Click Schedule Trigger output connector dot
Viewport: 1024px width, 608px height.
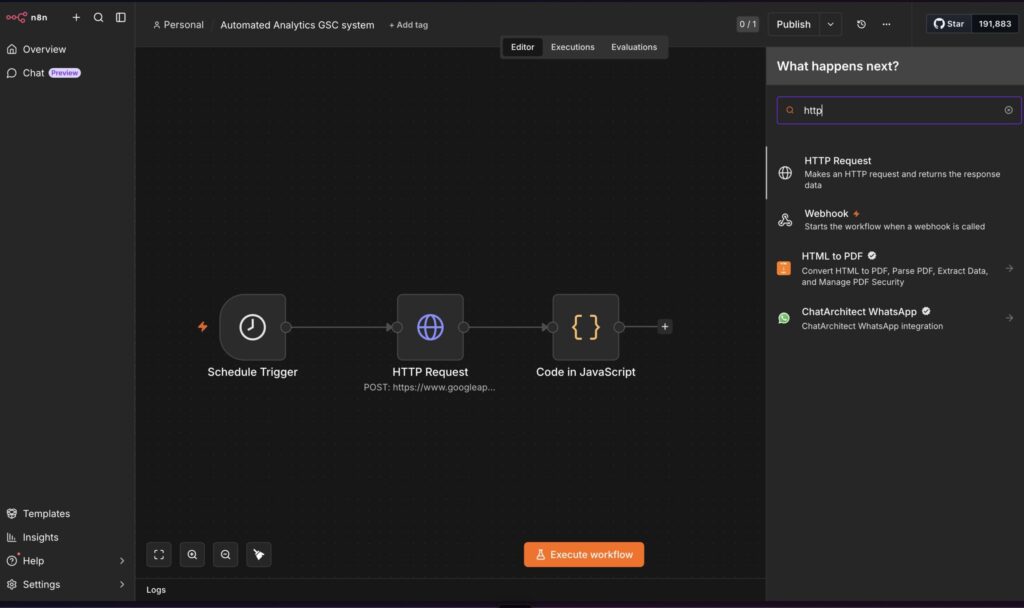click(x=286, y=327)
